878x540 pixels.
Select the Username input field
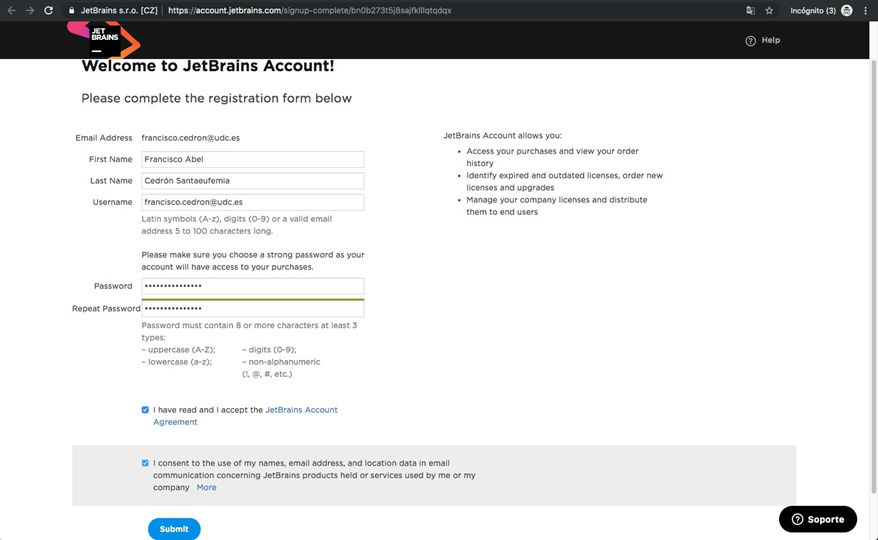[253, 202]
